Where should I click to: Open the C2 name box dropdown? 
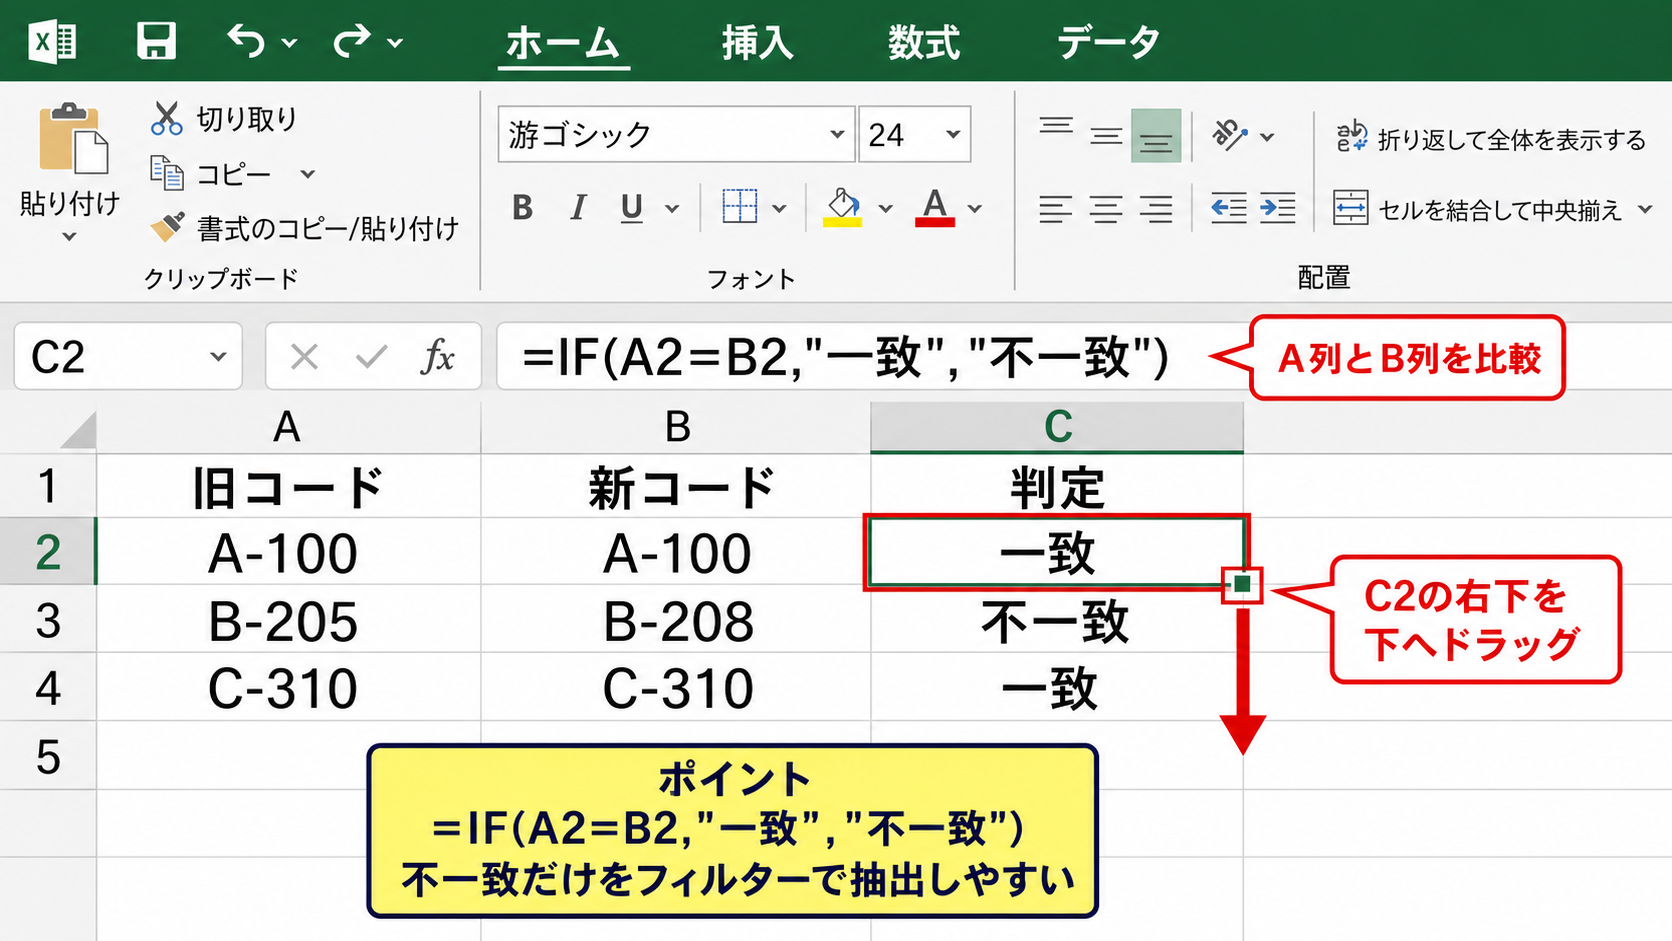(x=218, y=357)
